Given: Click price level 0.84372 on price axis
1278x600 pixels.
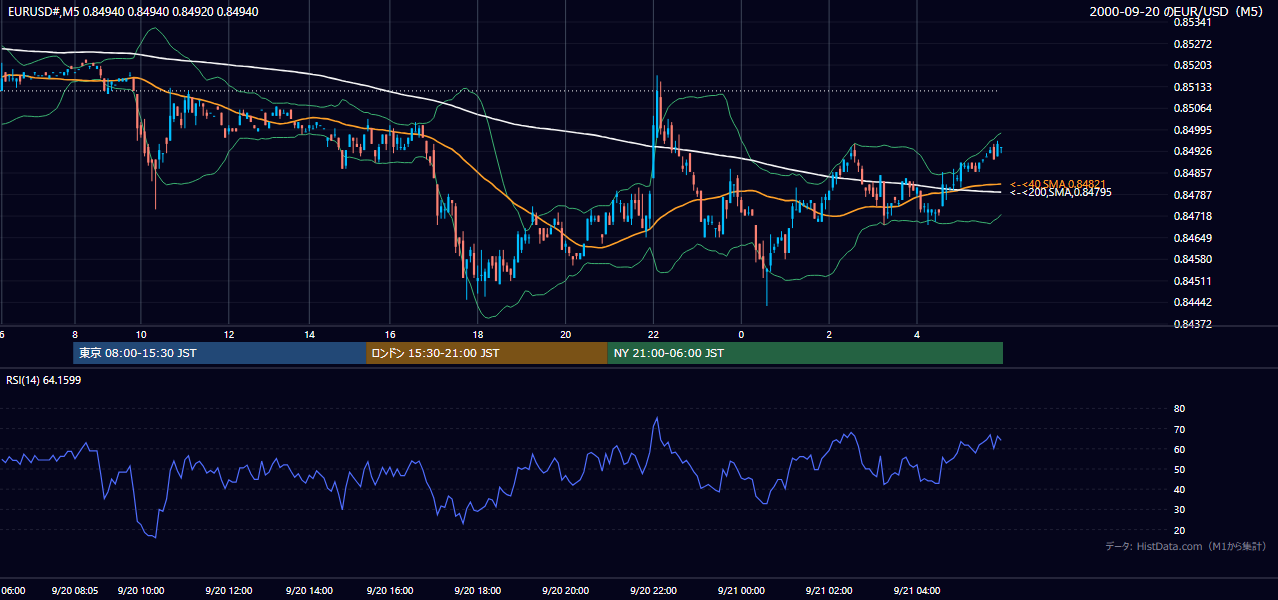Looking at the screenshot, I should [x=1192, y=324].
